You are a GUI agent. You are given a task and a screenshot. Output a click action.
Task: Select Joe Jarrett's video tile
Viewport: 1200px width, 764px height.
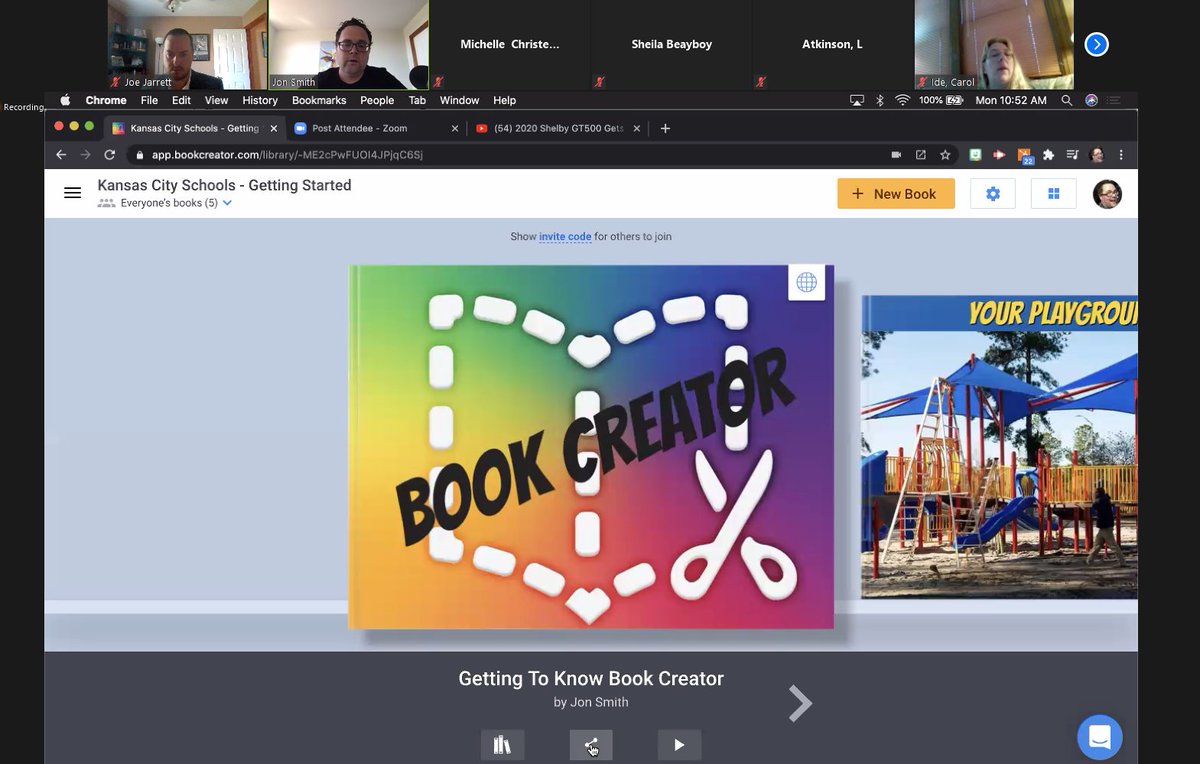click(x=187, y=45)
